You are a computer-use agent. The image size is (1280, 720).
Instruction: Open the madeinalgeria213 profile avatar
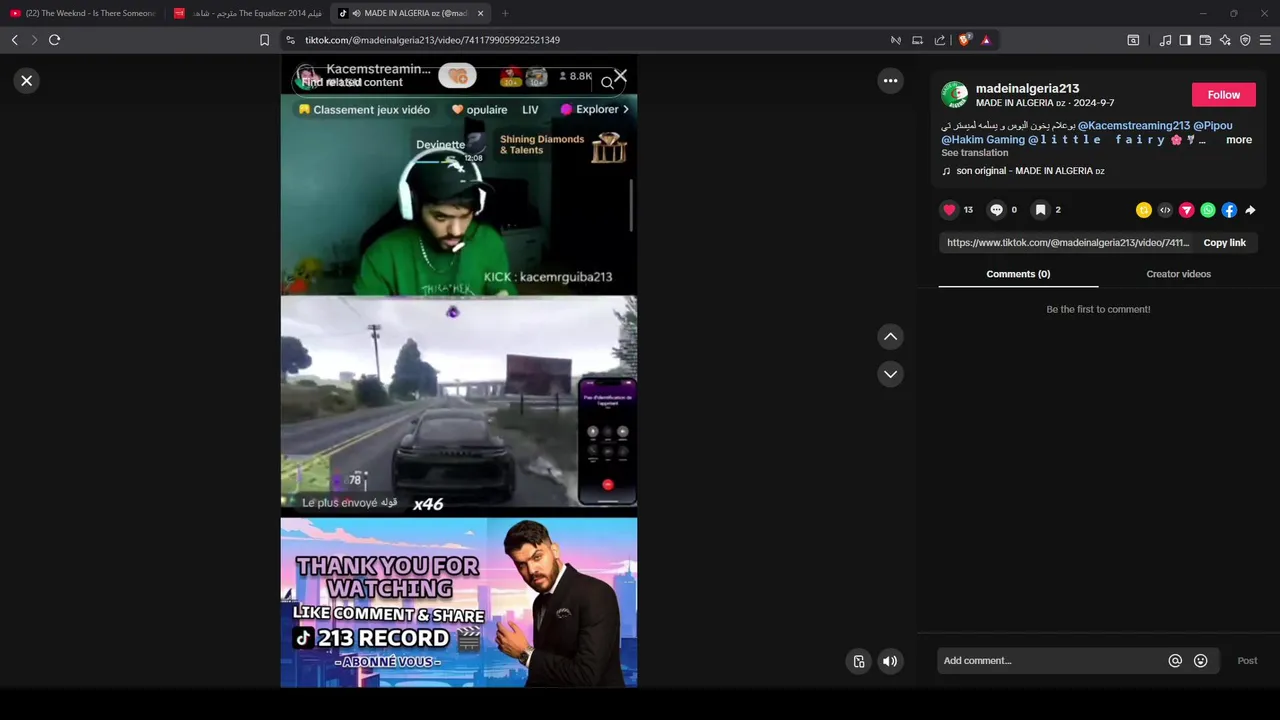[955, 95]
